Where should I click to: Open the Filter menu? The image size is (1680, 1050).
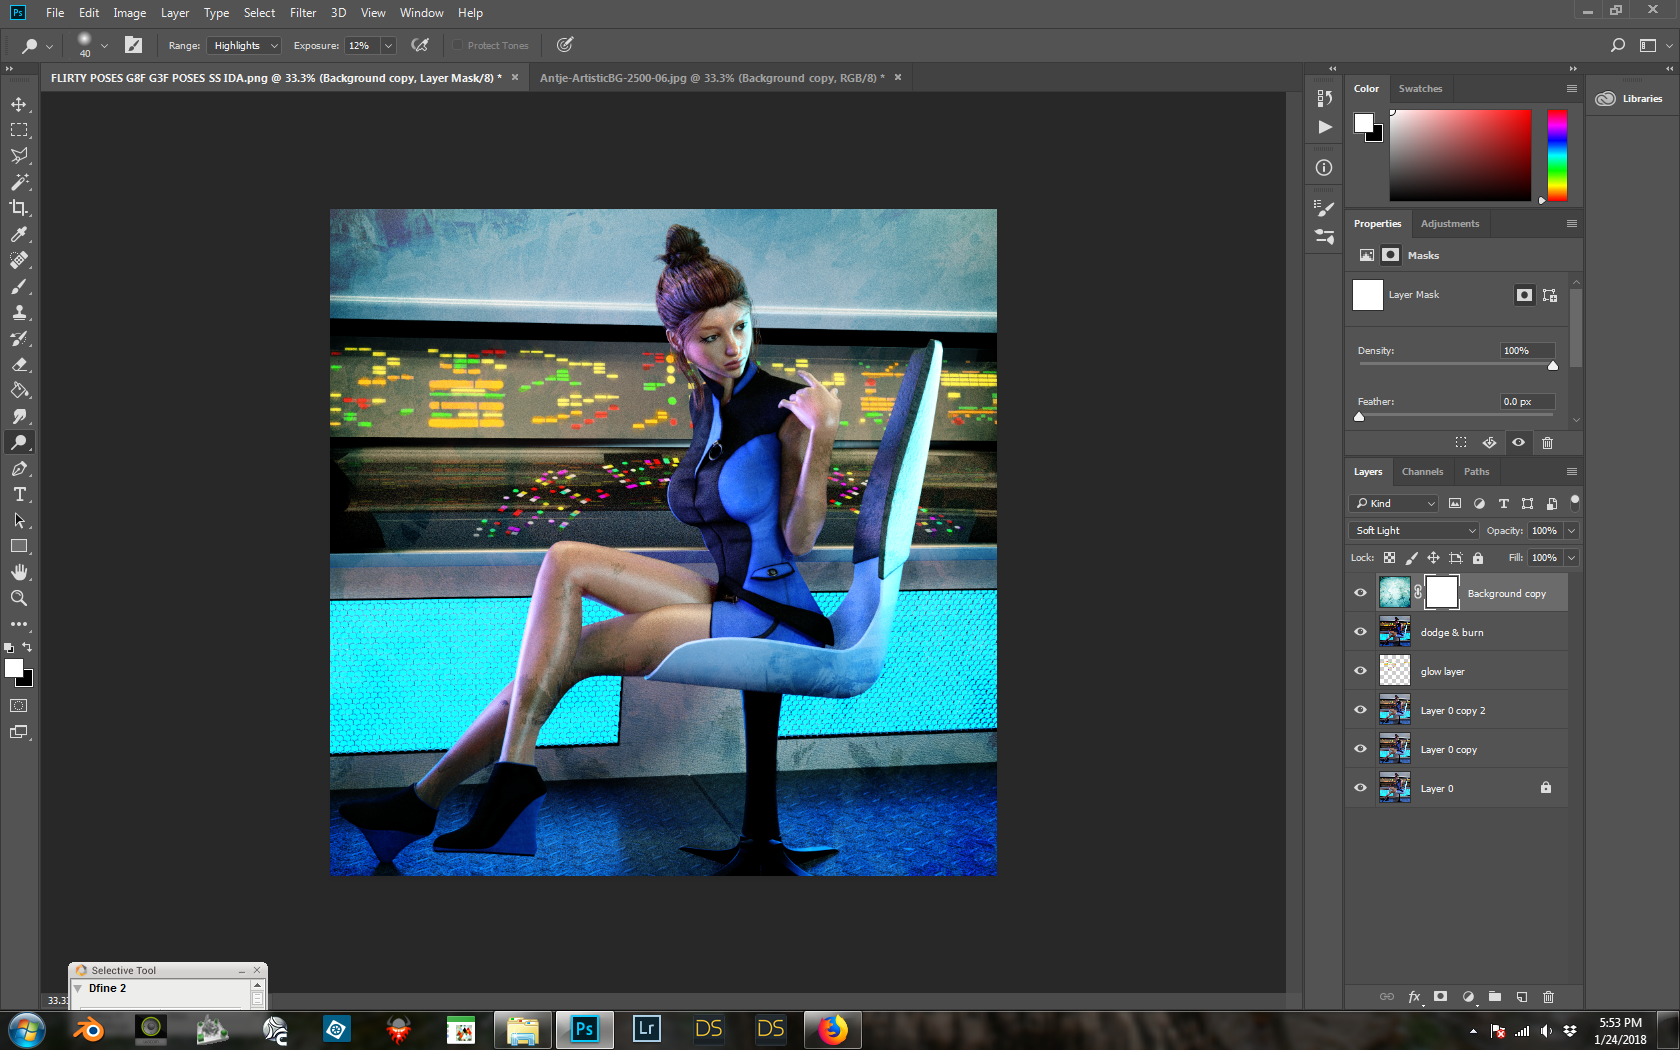(x=302, y=13)
